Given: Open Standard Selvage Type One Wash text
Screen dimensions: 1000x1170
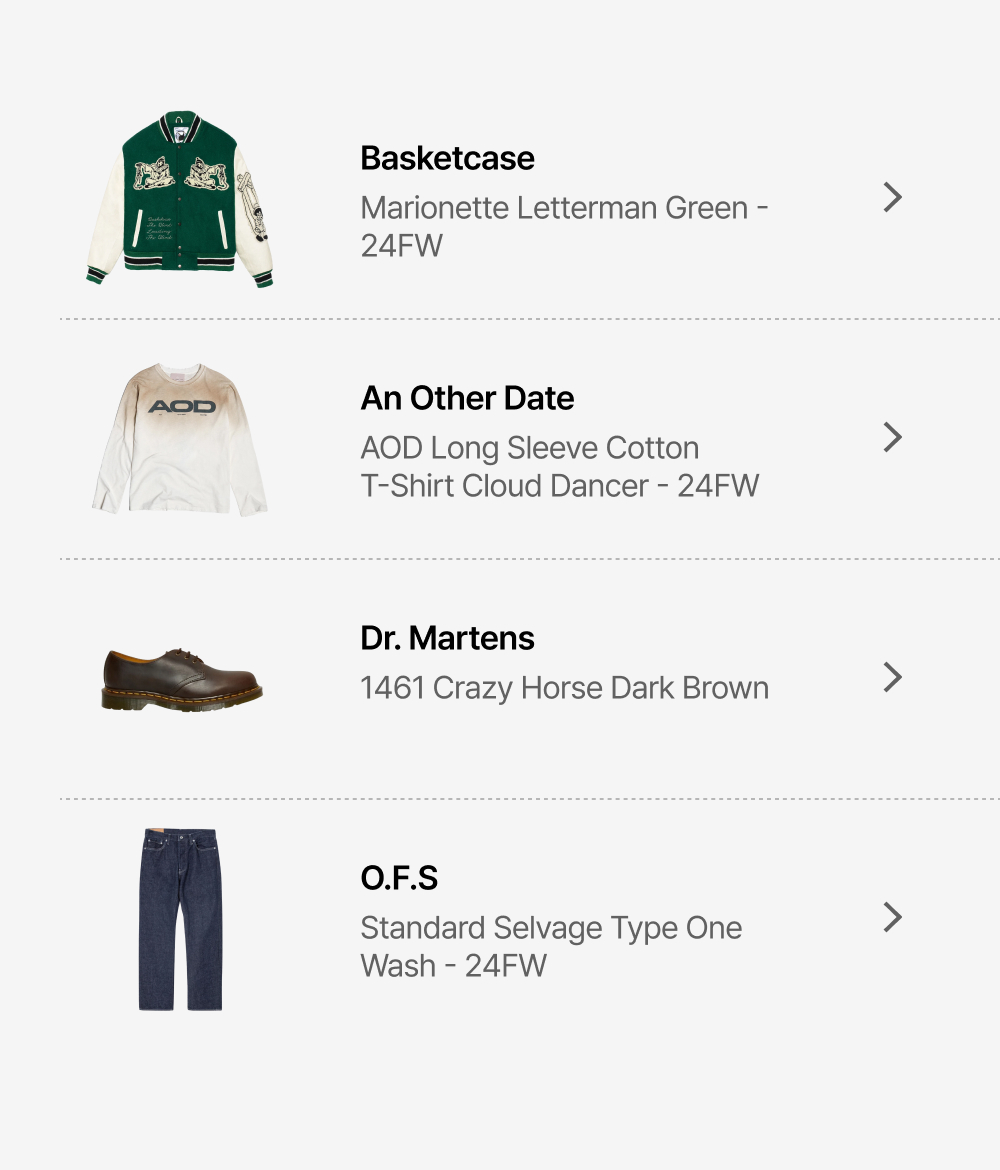Looking at the screenshot, I should (x=551, y=946).
